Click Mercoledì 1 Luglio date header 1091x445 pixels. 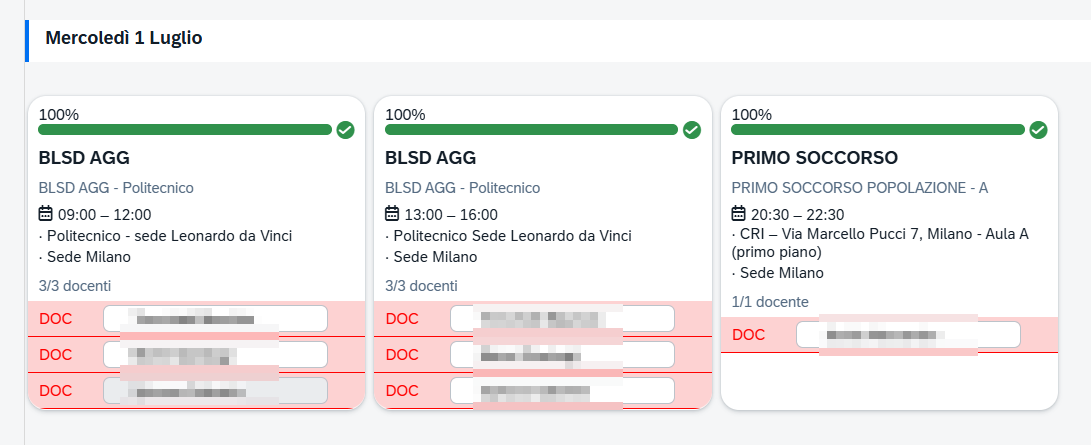pyautogui.click(x=124, y=38)
